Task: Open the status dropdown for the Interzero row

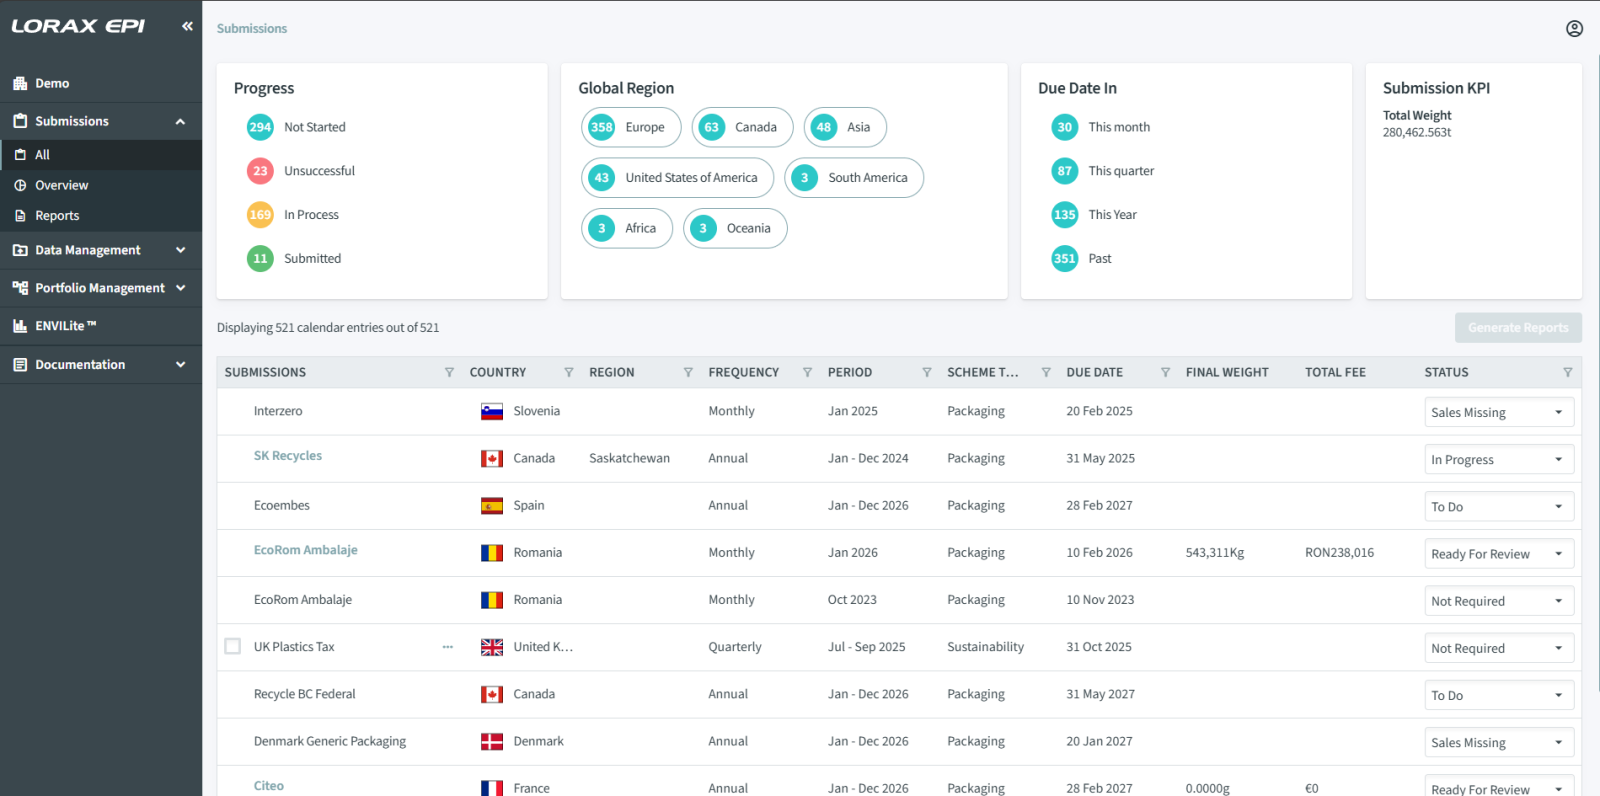Action: click(x=1498, y=412)
